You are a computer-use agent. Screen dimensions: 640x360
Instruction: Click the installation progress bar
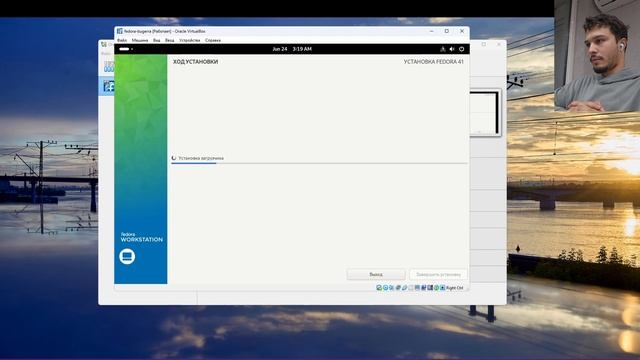[319, 163]
